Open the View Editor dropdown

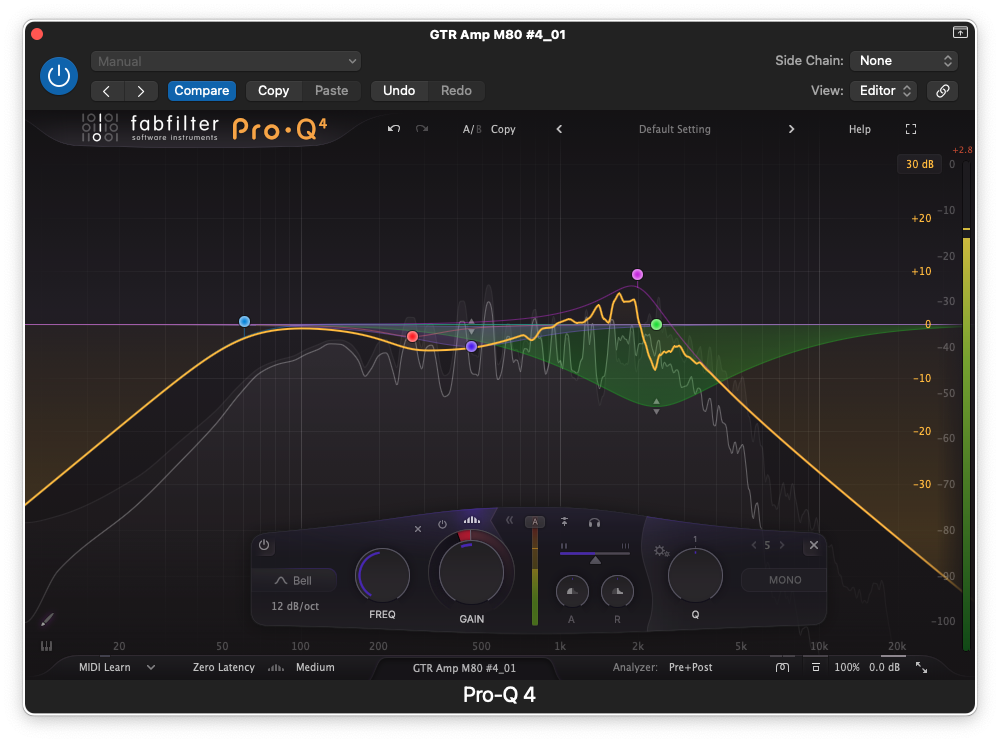click(882, 91)
